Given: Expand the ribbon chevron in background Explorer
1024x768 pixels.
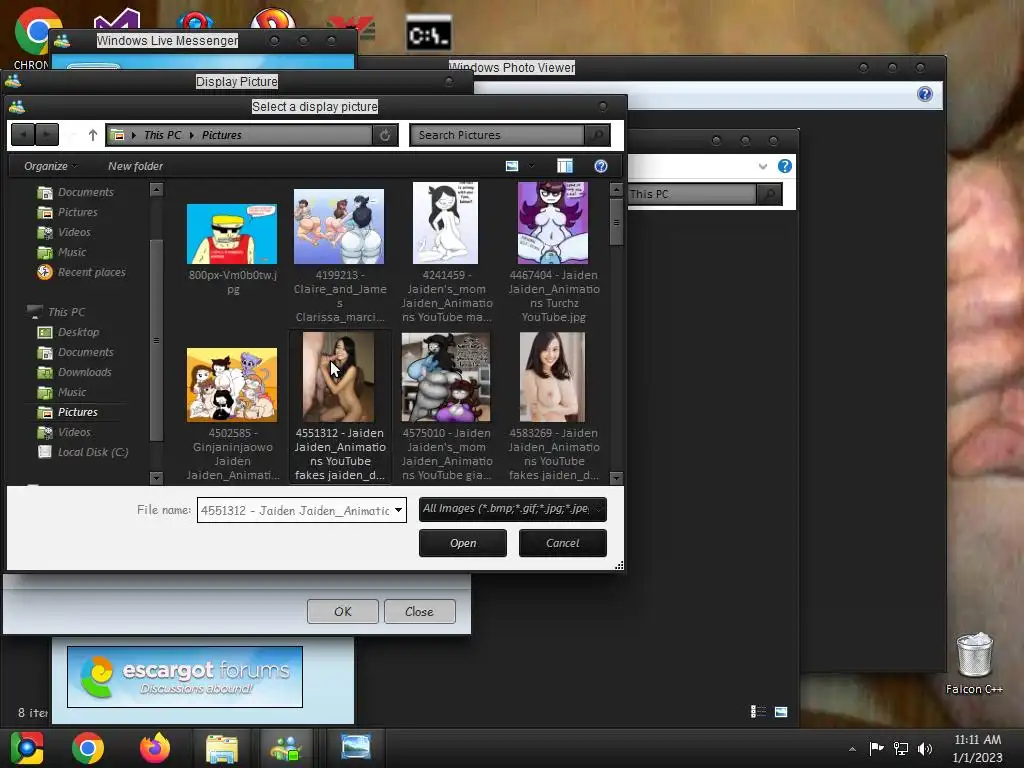Looking at the screenshot, I should click(763, 166).
